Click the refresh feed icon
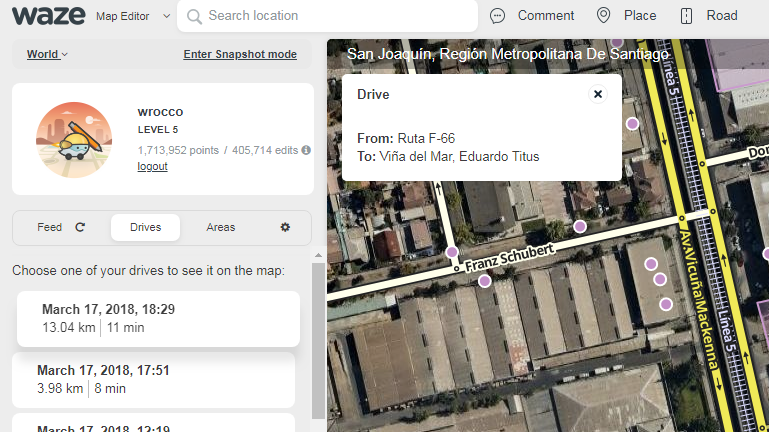The image size is (769, 432). [80, 227]
